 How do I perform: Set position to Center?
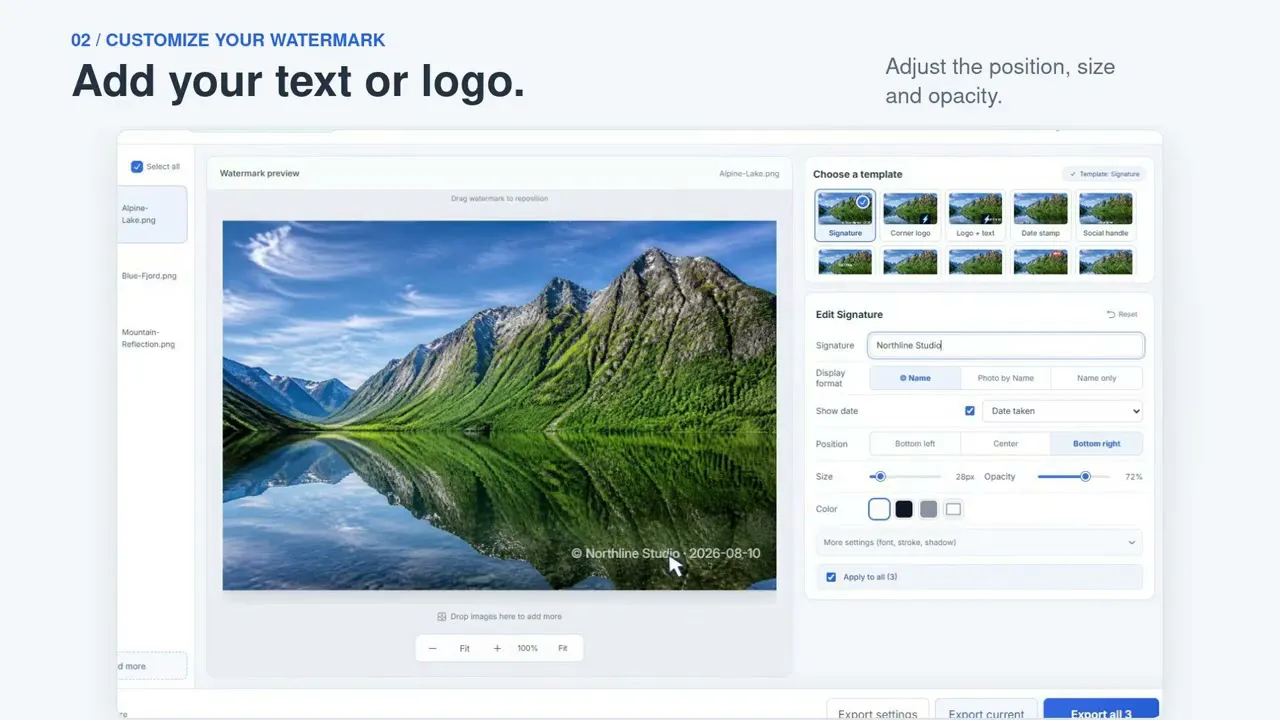click(1006, 444)
